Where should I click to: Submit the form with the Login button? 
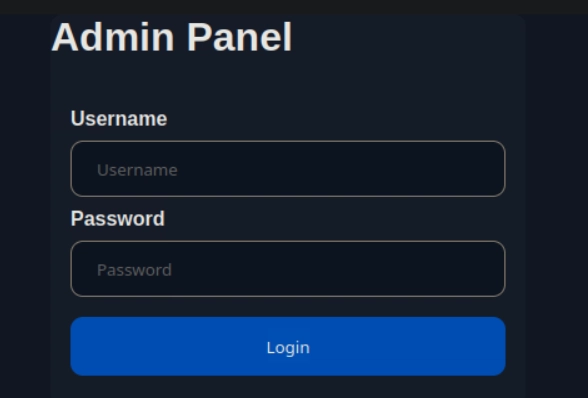(288, 346)
